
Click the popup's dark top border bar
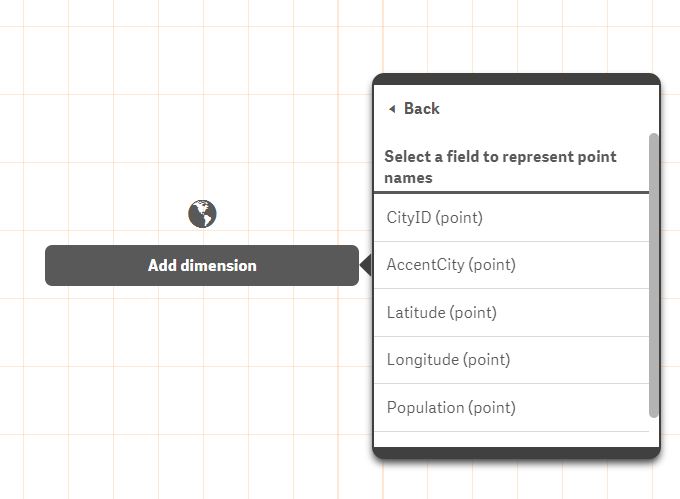pyautogui.click(x=516, y=79)
